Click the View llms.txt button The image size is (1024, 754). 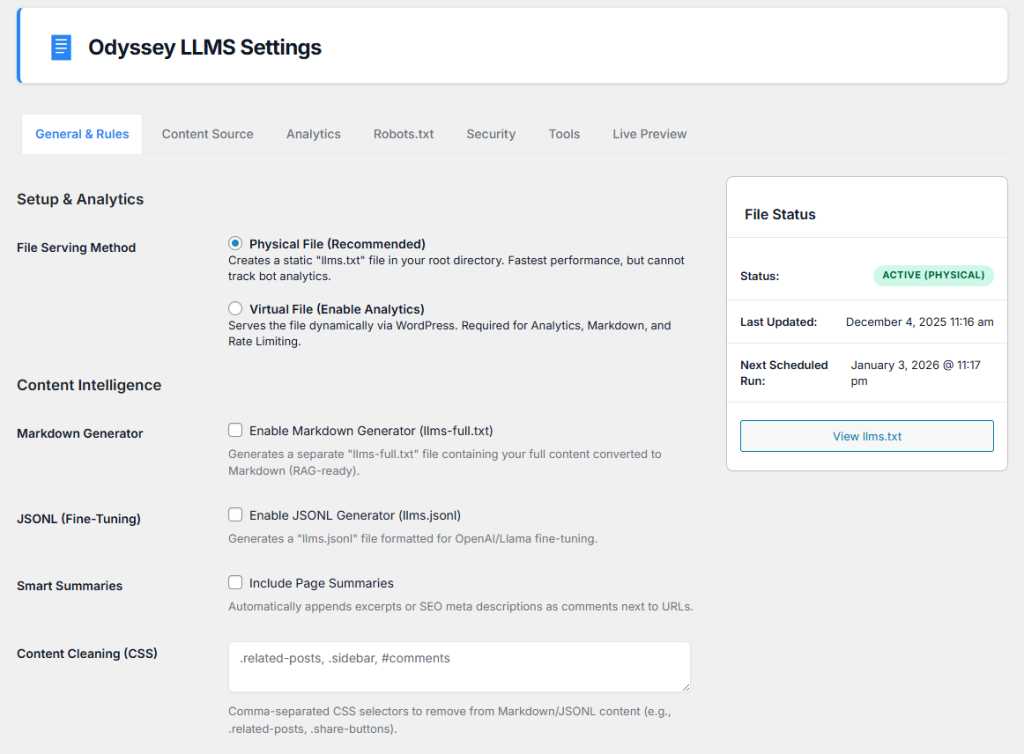tap(866, 436)
